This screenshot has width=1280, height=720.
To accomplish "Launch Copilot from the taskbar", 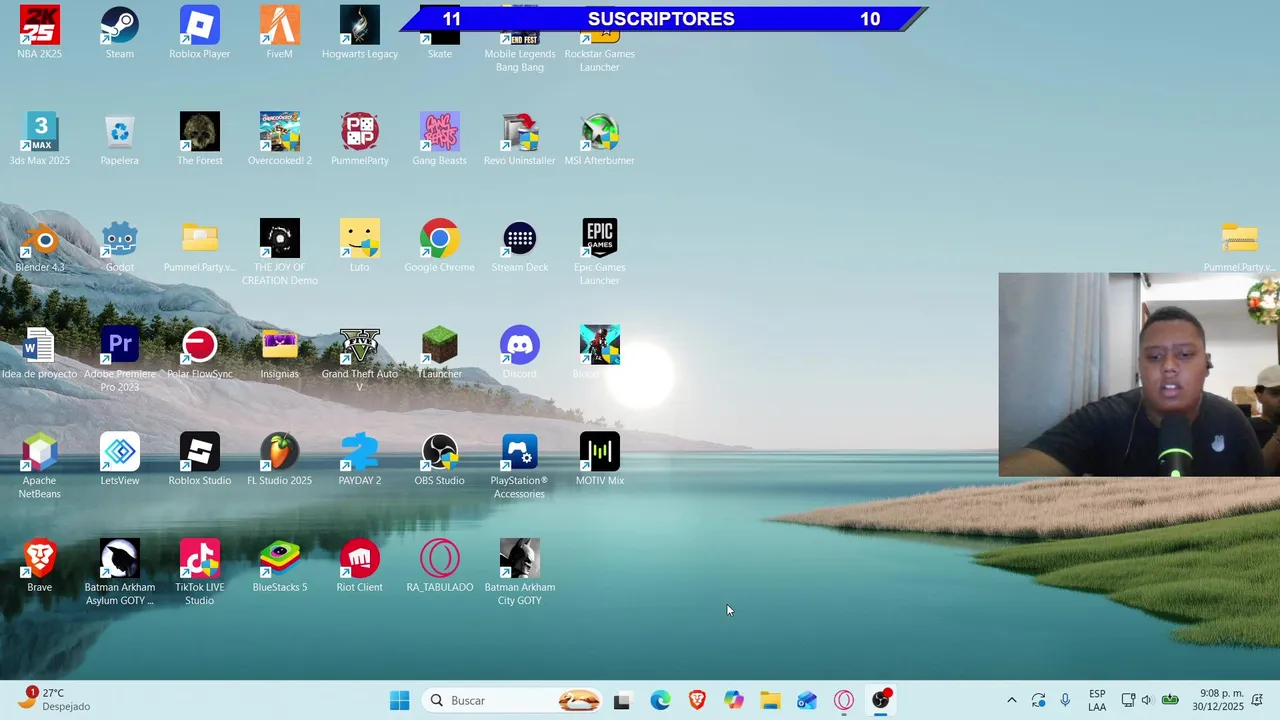I will click(734, 700).
